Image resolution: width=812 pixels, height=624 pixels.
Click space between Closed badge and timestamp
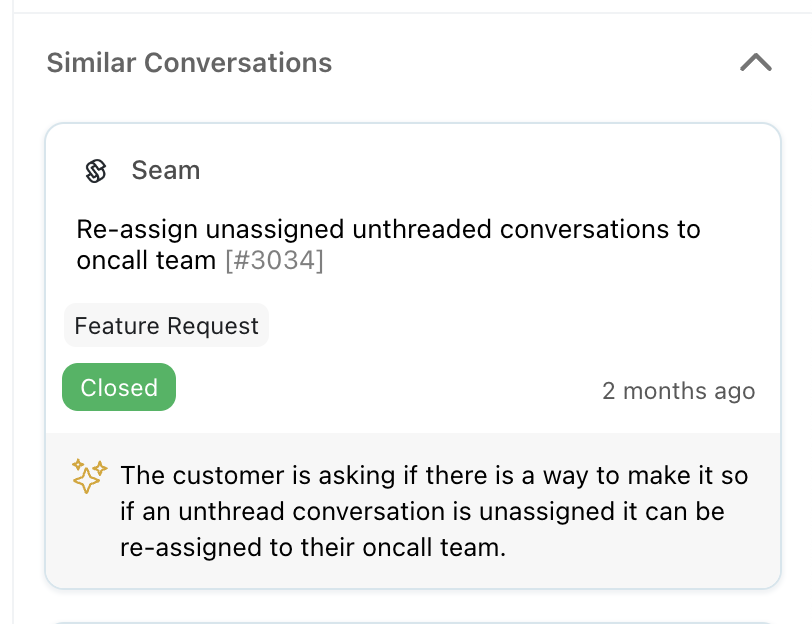388,388
